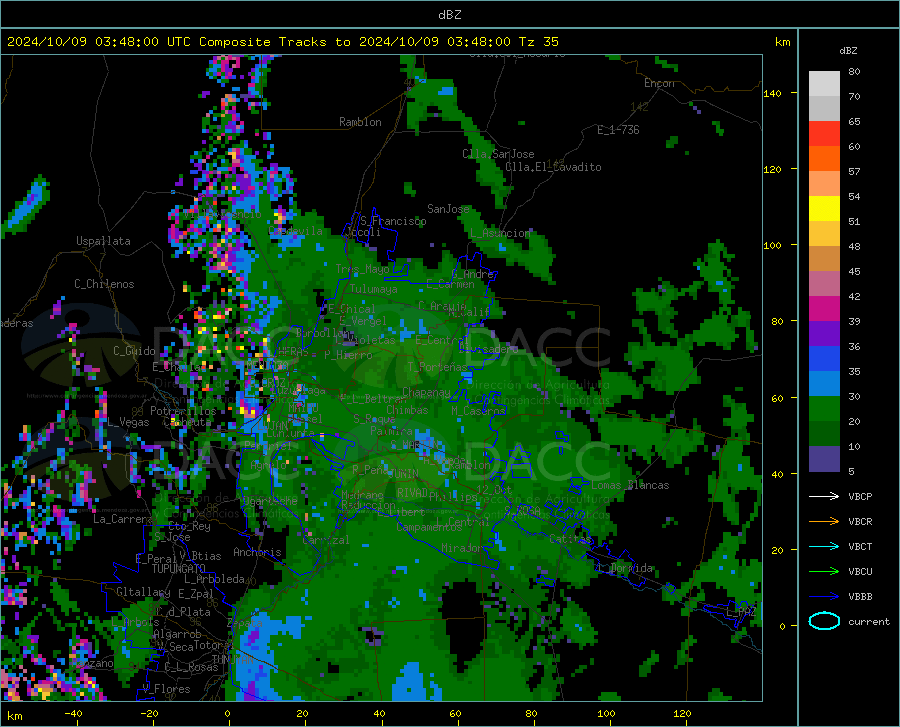The width and height of the screenshot is (900, 727).
Task: Select the dark green 20-10 dBZ swatch
Action: tap(824, 434)
